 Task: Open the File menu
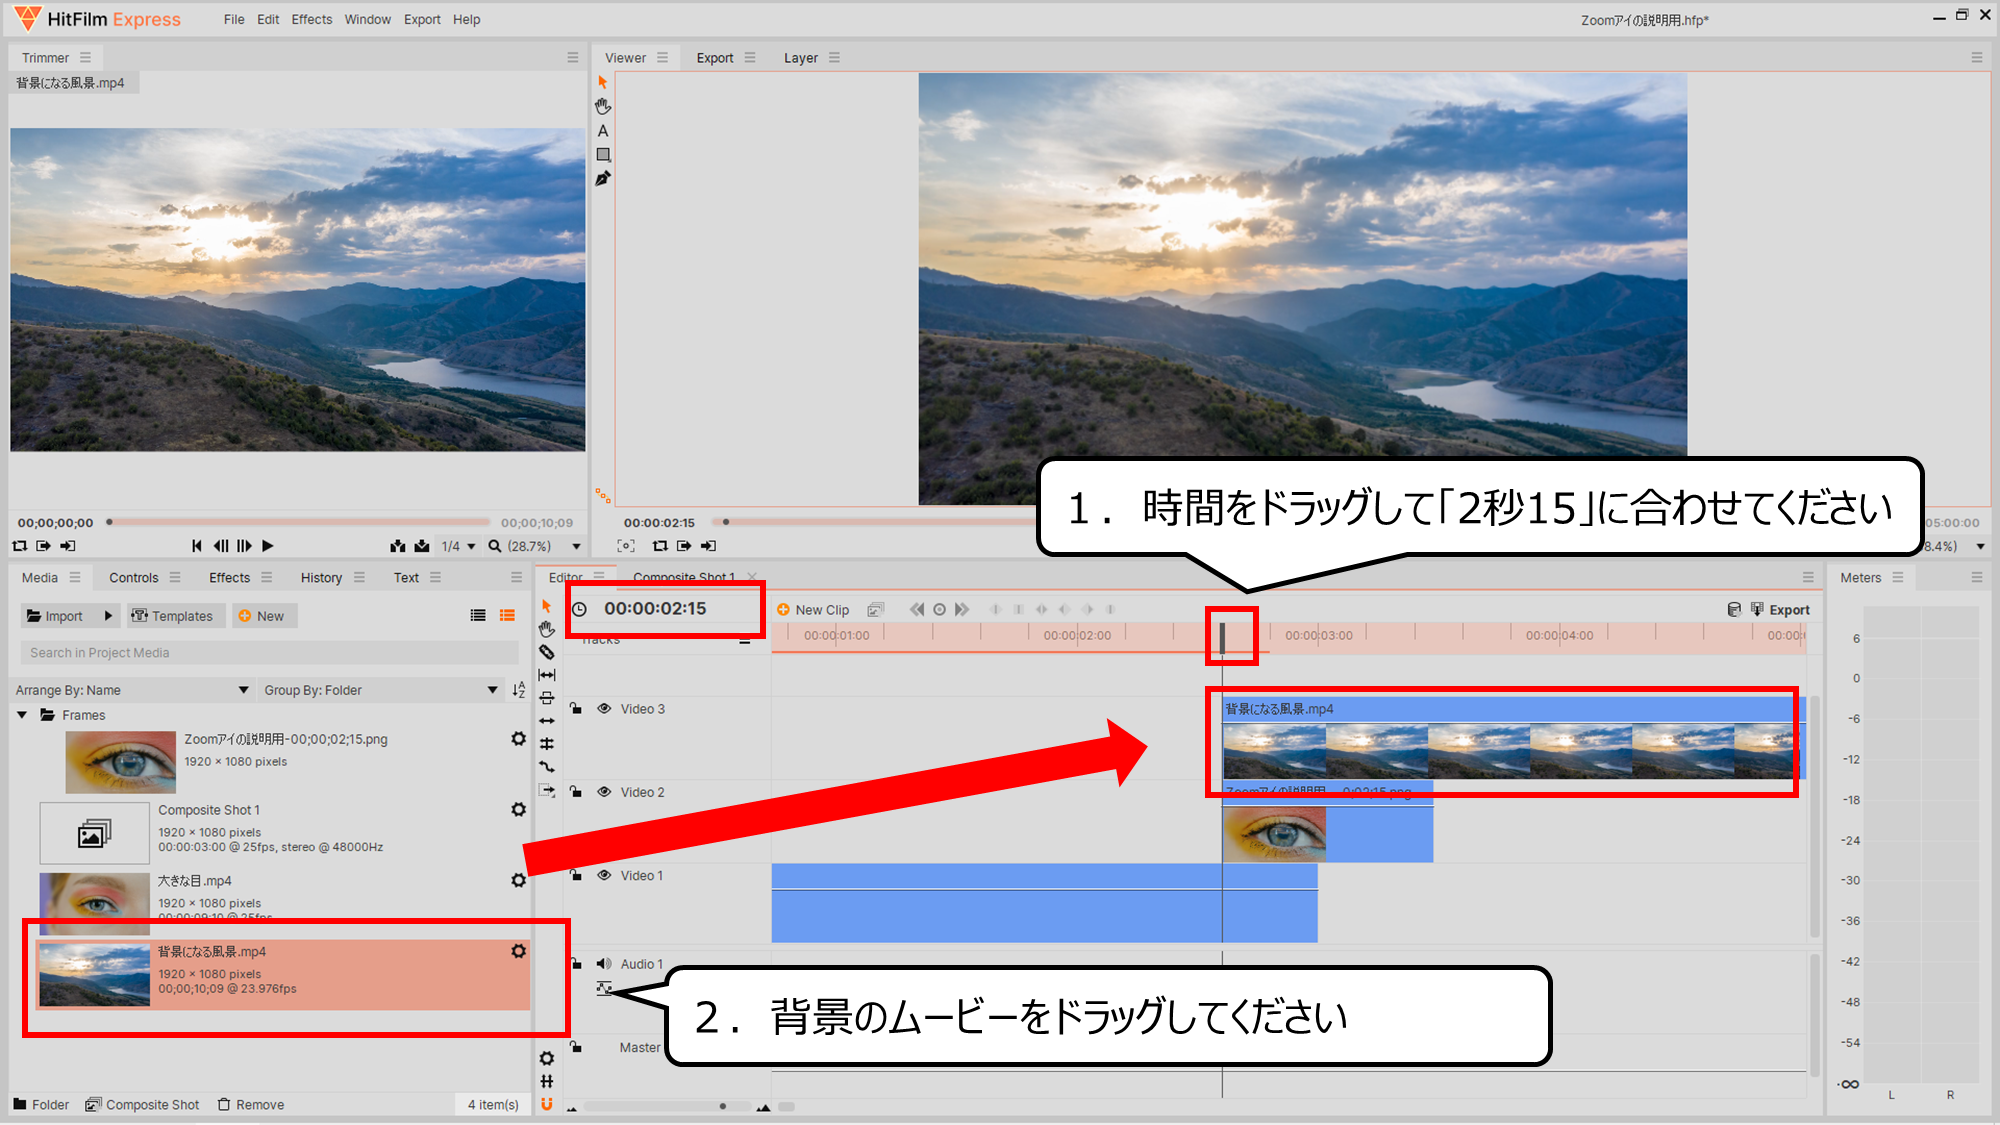(234, 20)
